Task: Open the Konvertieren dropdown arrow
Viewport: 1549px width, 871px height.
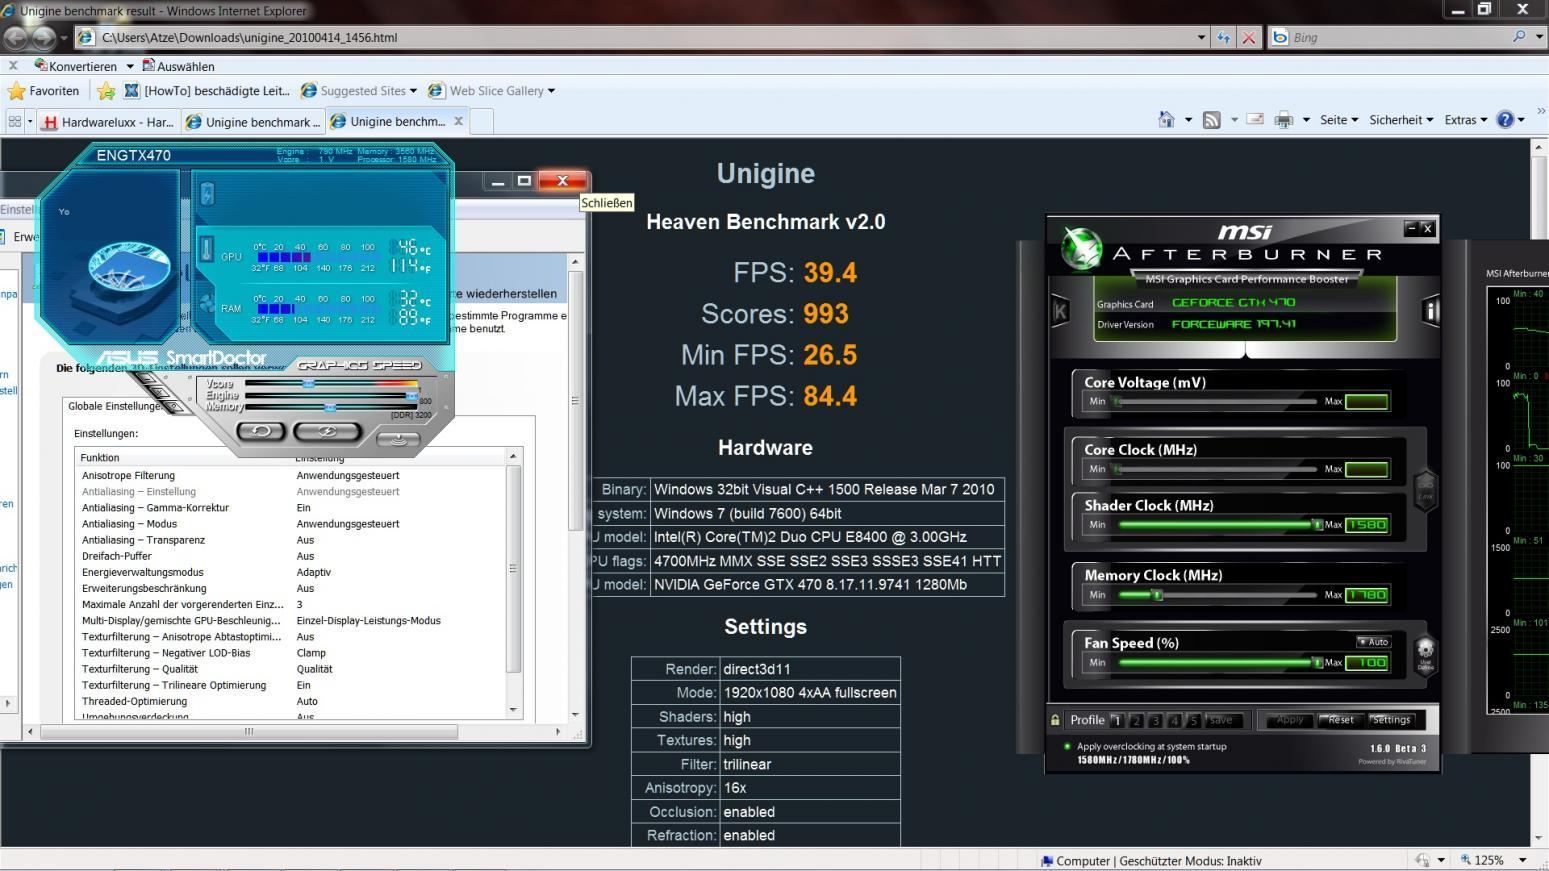Action: [x=130, y=67]
